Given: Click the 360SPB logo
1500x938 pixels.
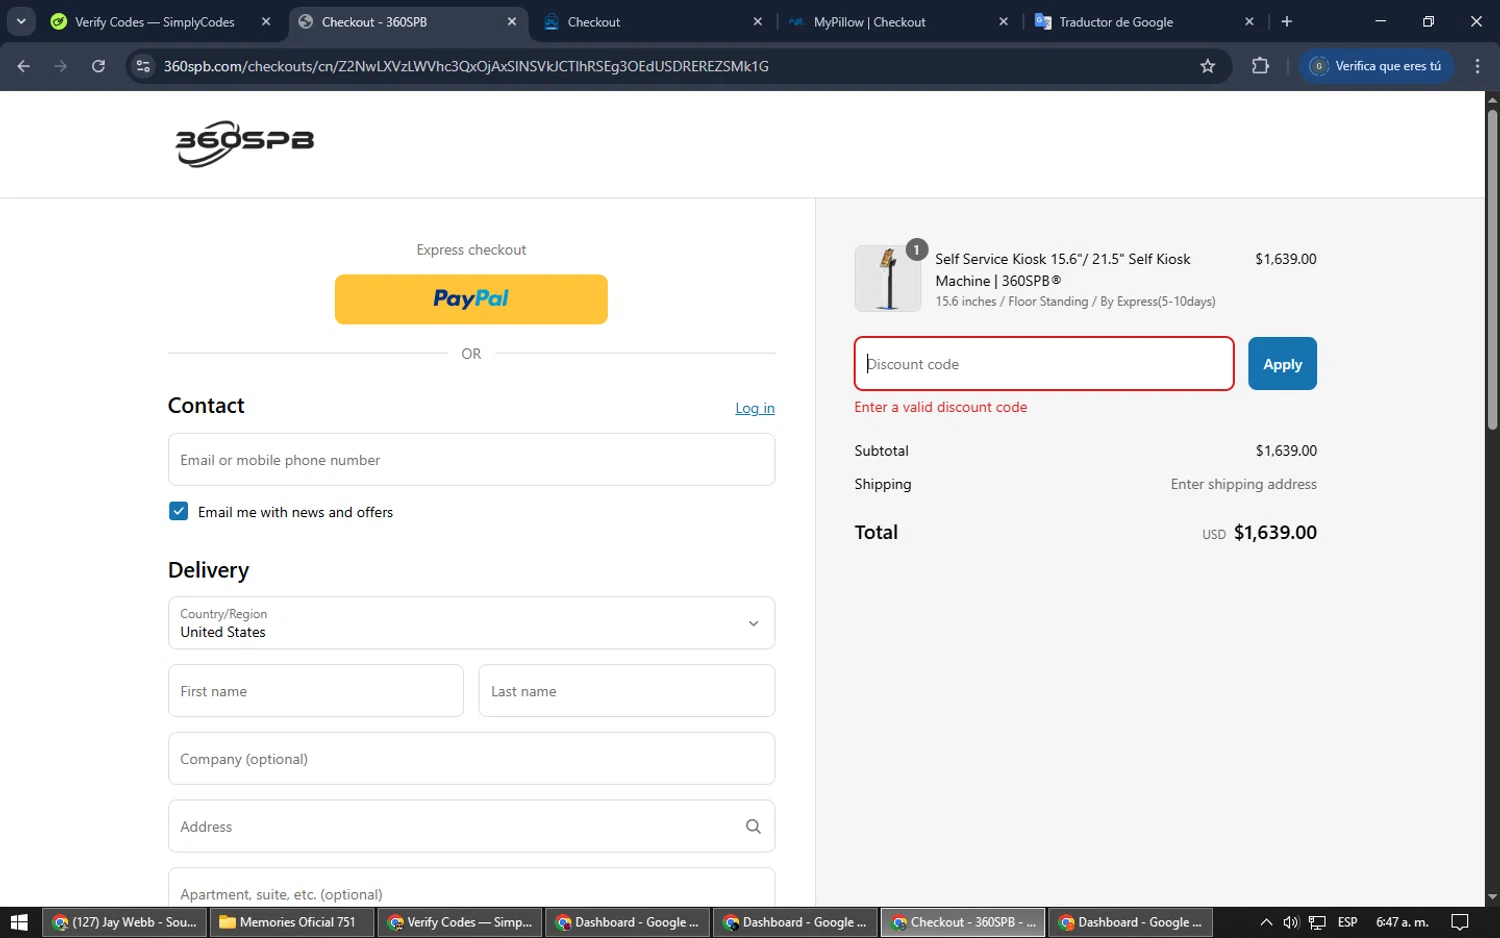Looking at the screenshot, I should (x=245, y=143).
